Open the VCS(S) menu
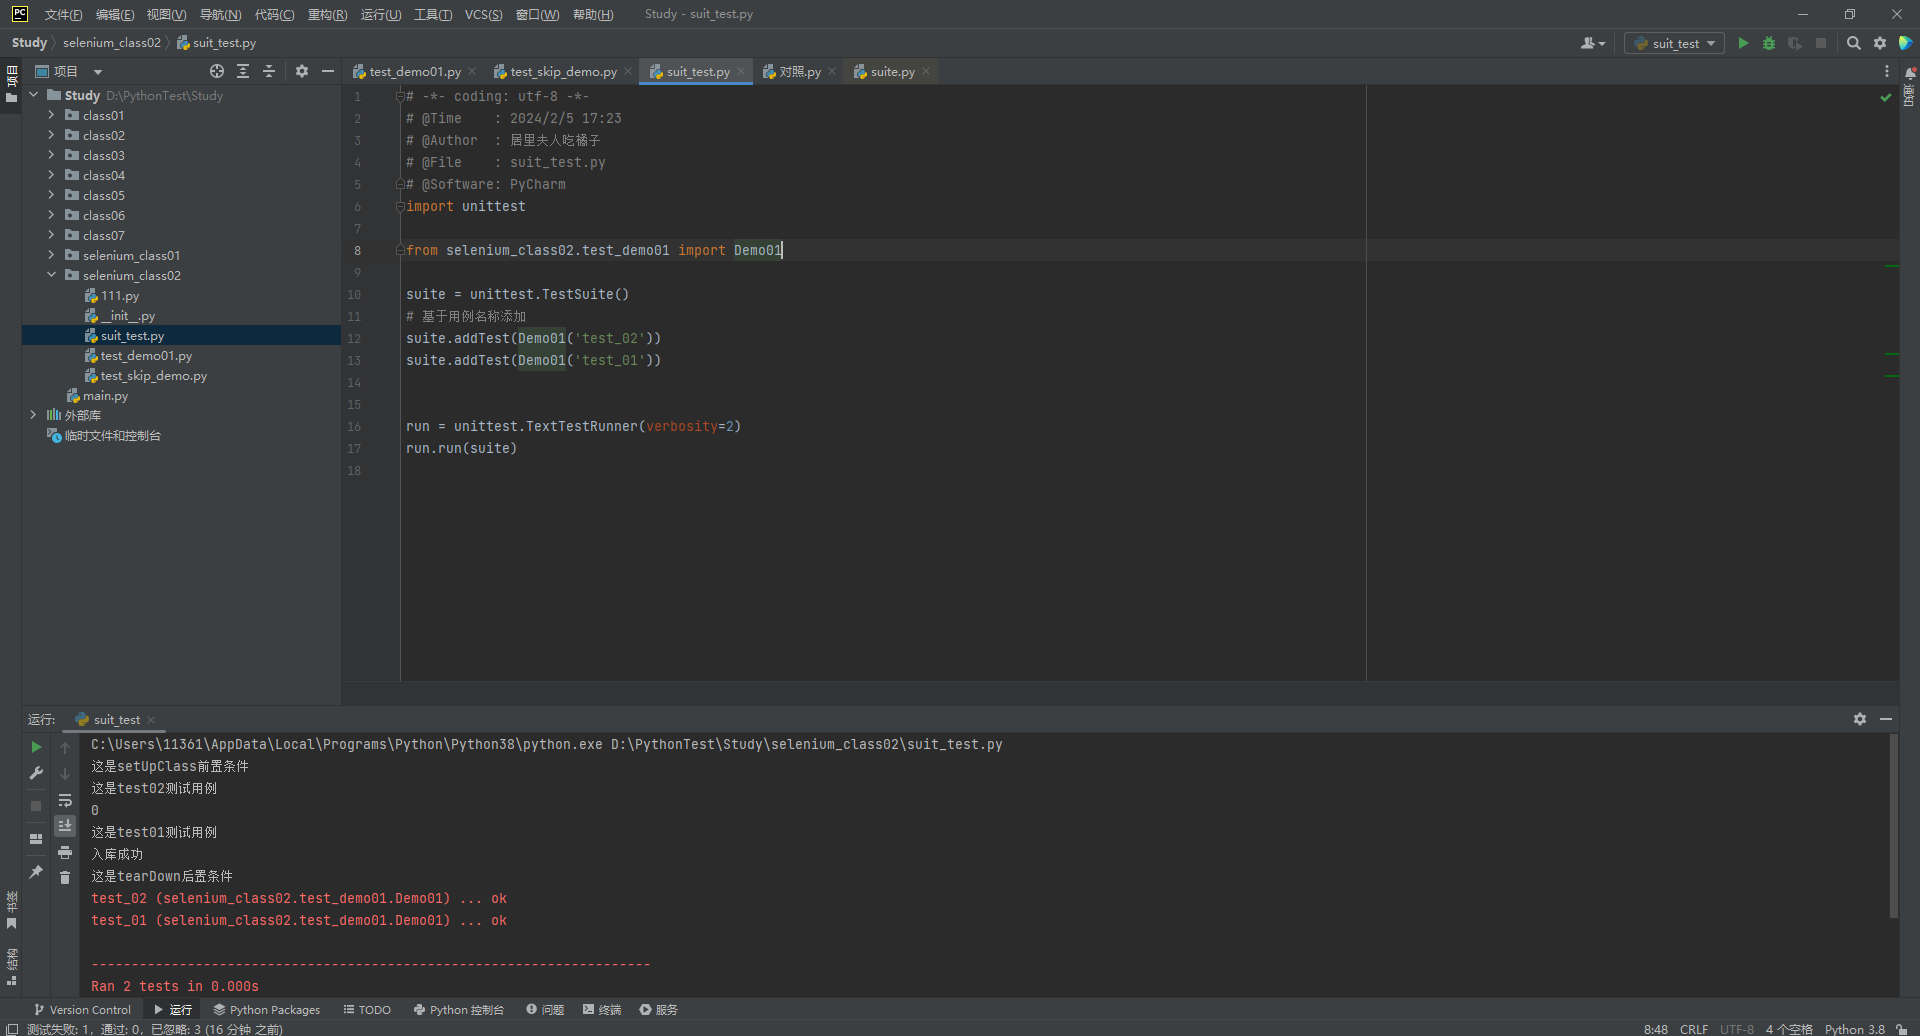Image resolution: width=1920 pixels, height=1036 pixels. pos(483,14)
